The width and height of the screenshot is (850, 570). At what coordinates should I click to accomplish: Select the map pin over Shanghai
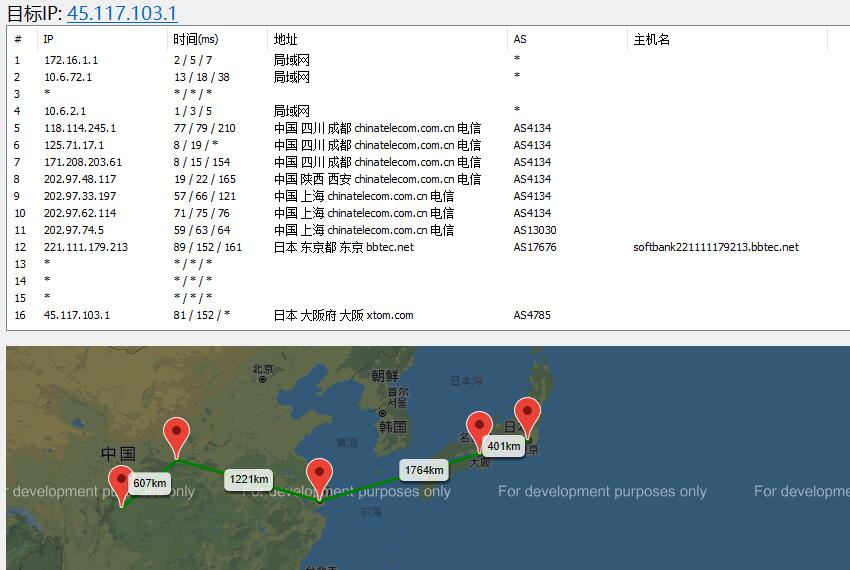[x=319, y=478]
